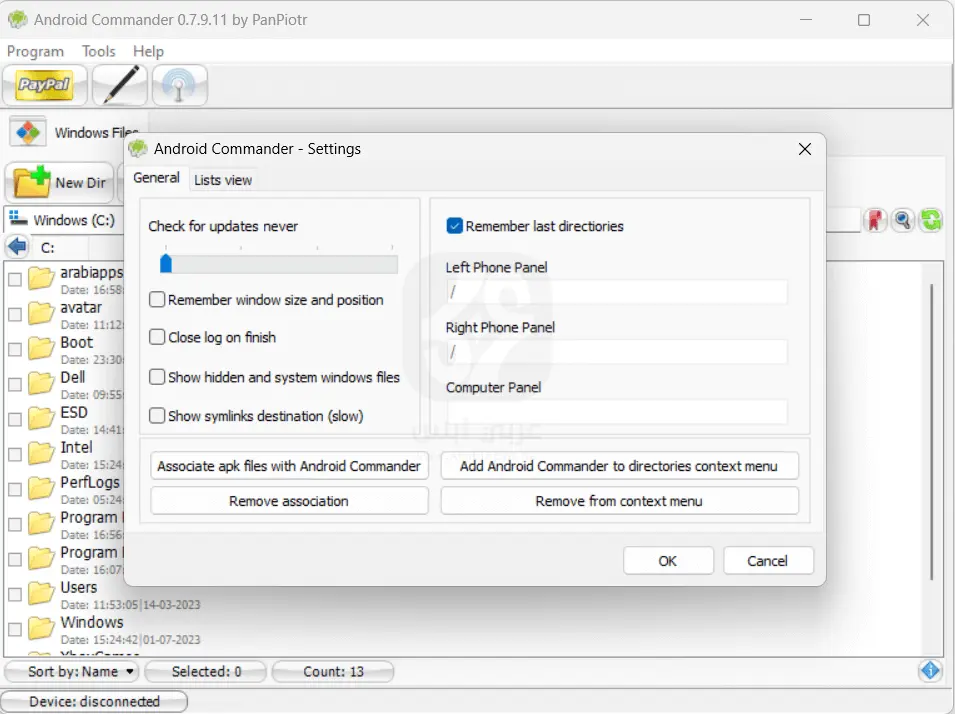
Task: Click the red bookmark icon near the search box
Action: pos(875,220)
